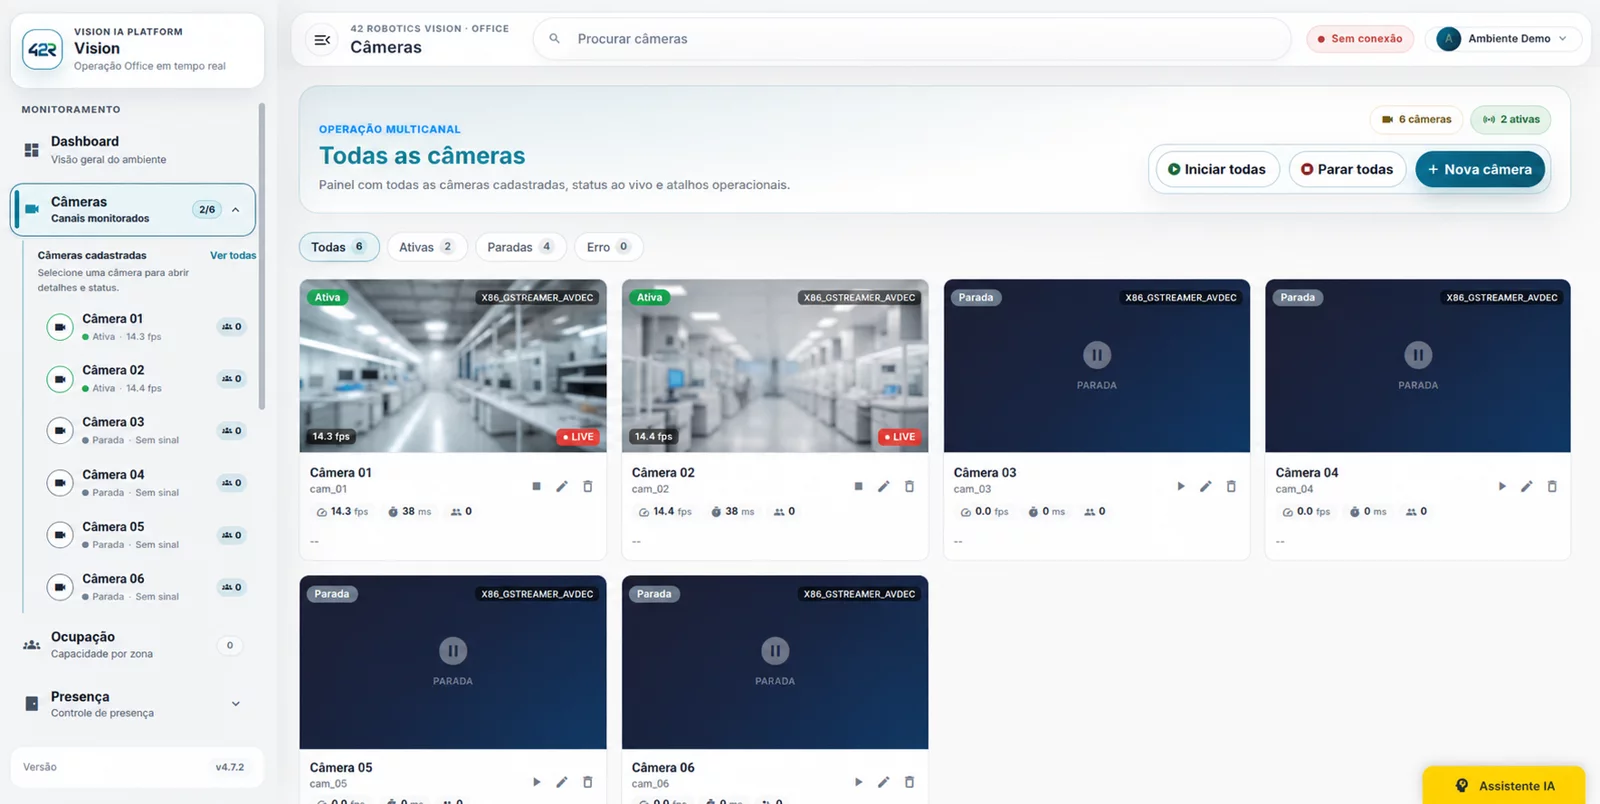Open Câmera 03 paused preview

click(x=1097, y=366)
